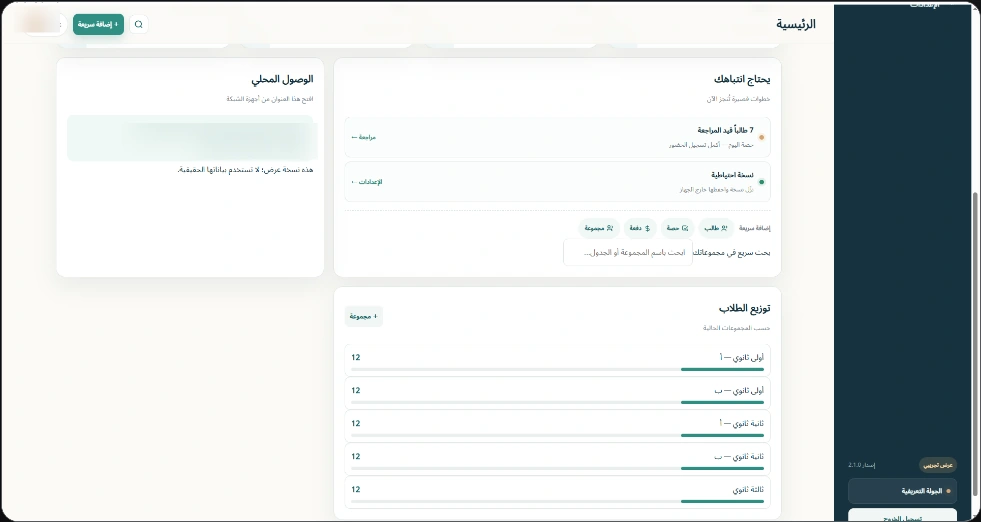Quick add a حصة chip
The width and height of the screenshot is (981, 522).
(677, 228)
